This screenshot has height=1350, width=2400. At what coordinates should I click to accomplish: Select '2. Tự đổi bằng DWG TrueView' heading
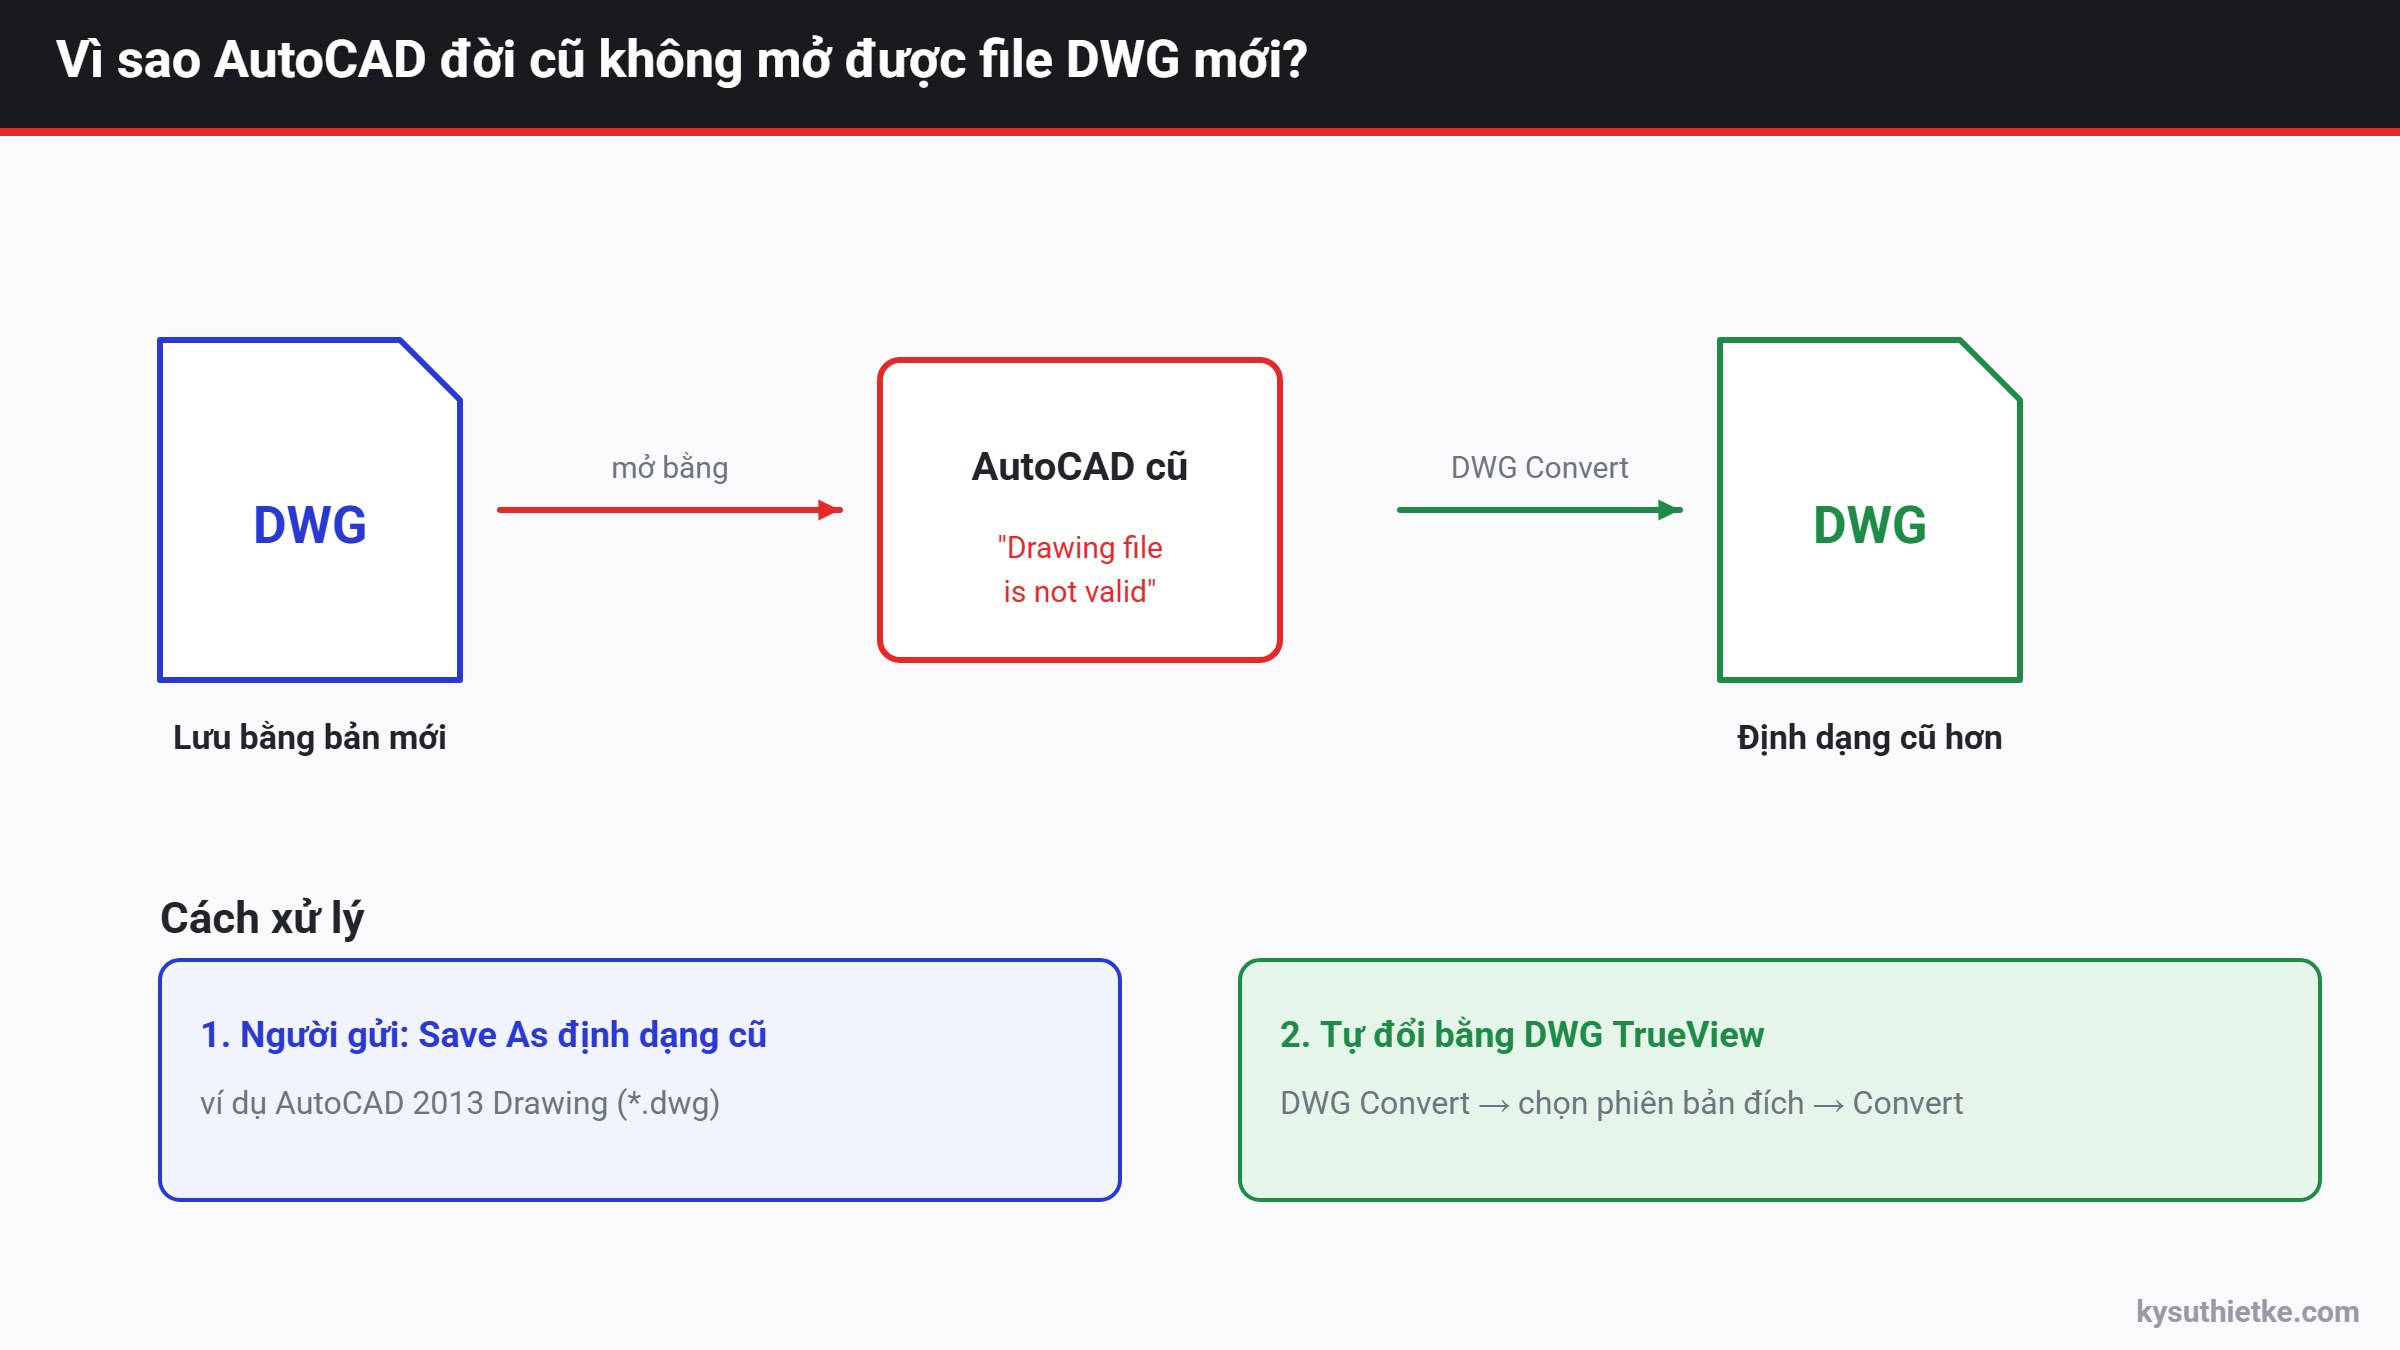(1522, 1035)
